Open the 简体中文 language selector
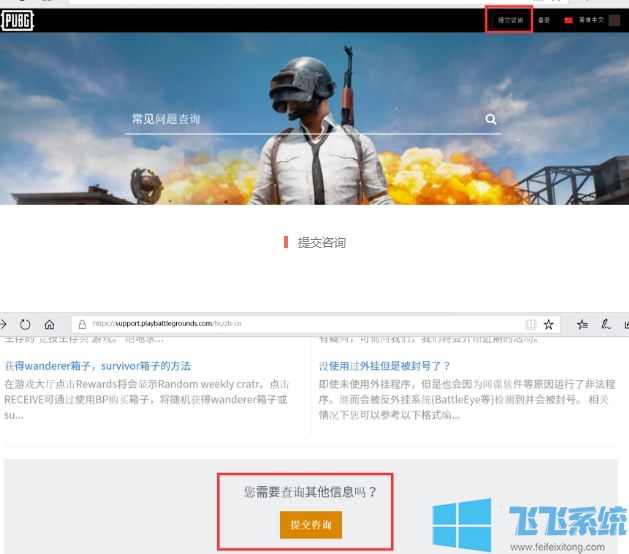The image size is (629, 554). click(x=591, y=20)
